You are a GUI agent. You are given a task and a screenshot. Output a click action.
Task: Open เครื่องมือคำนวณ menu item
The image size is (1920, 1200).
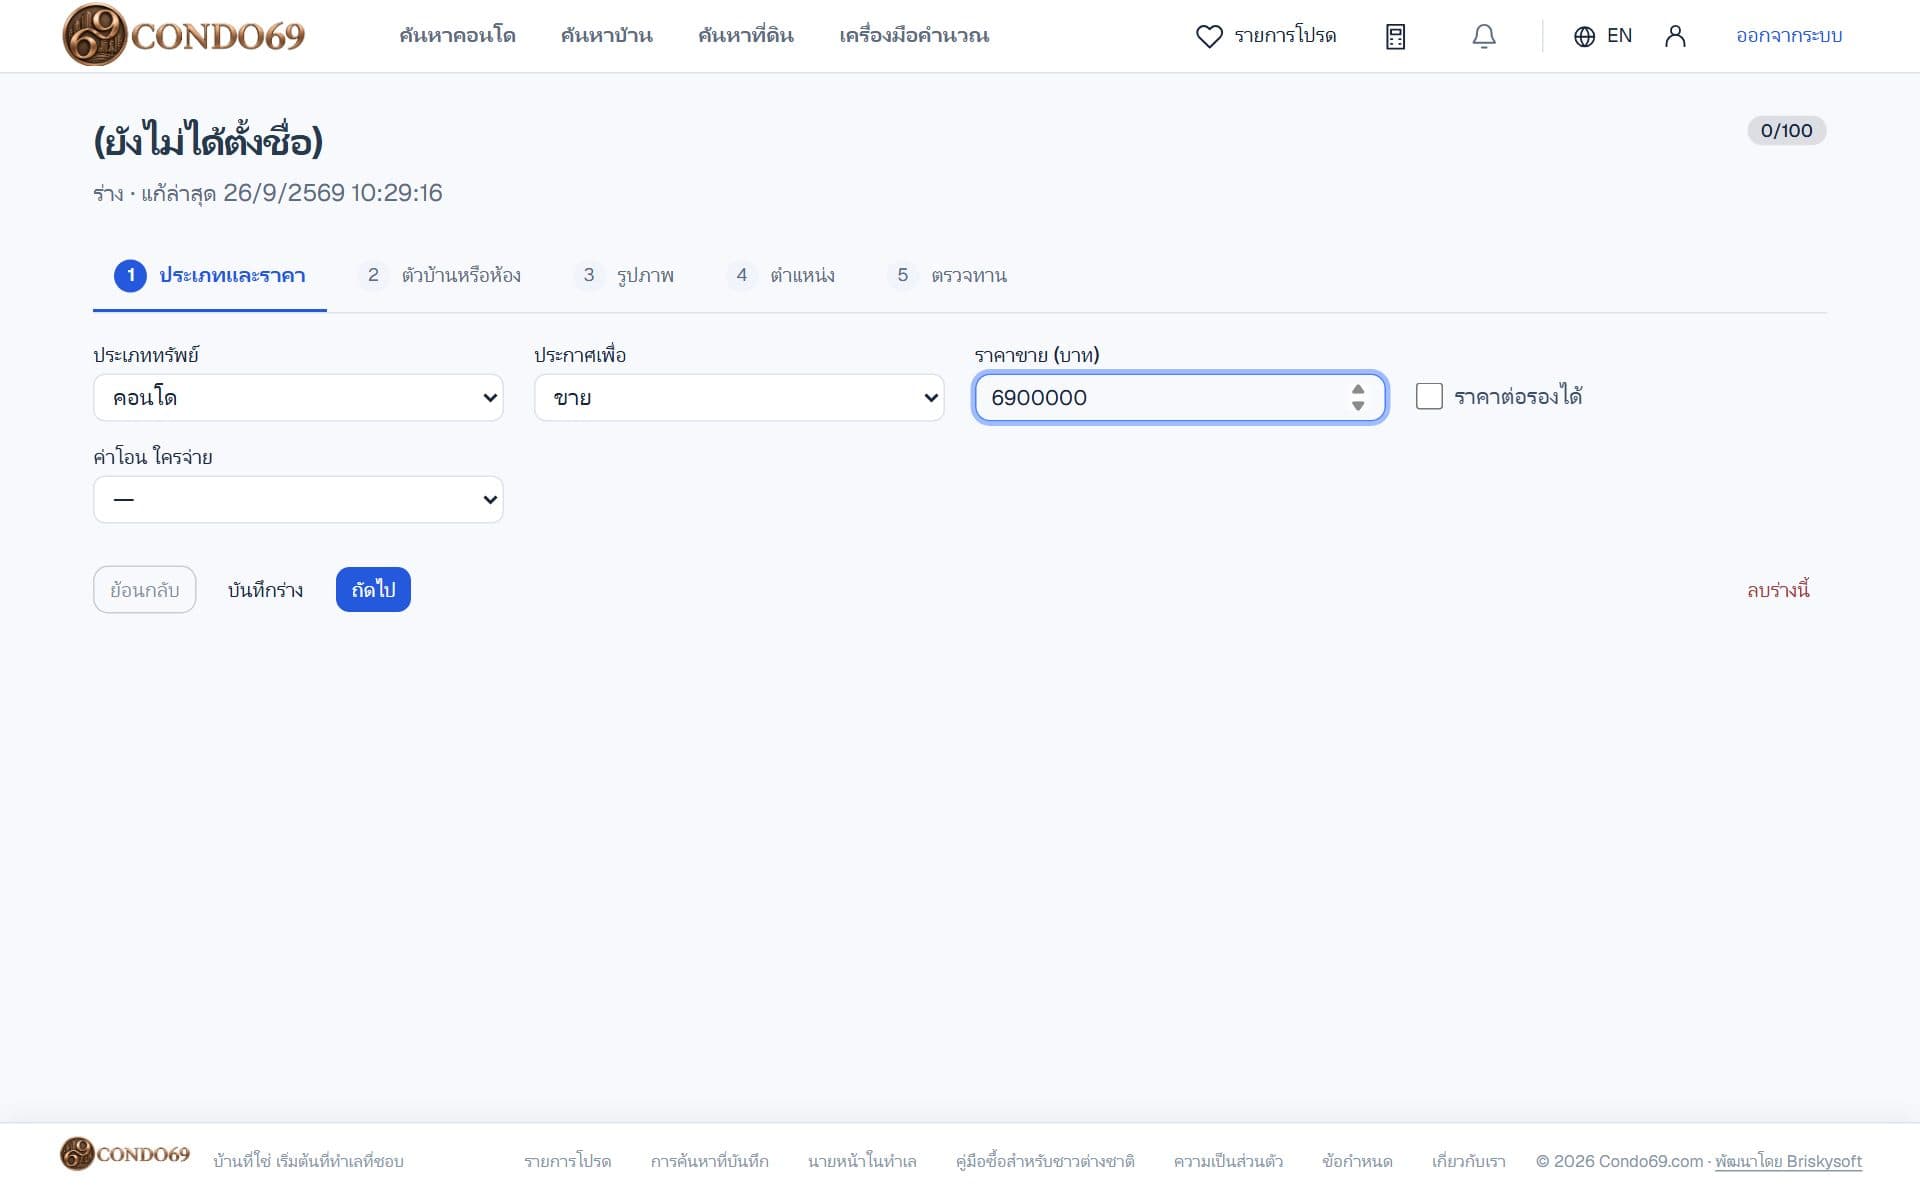[914, 36]
